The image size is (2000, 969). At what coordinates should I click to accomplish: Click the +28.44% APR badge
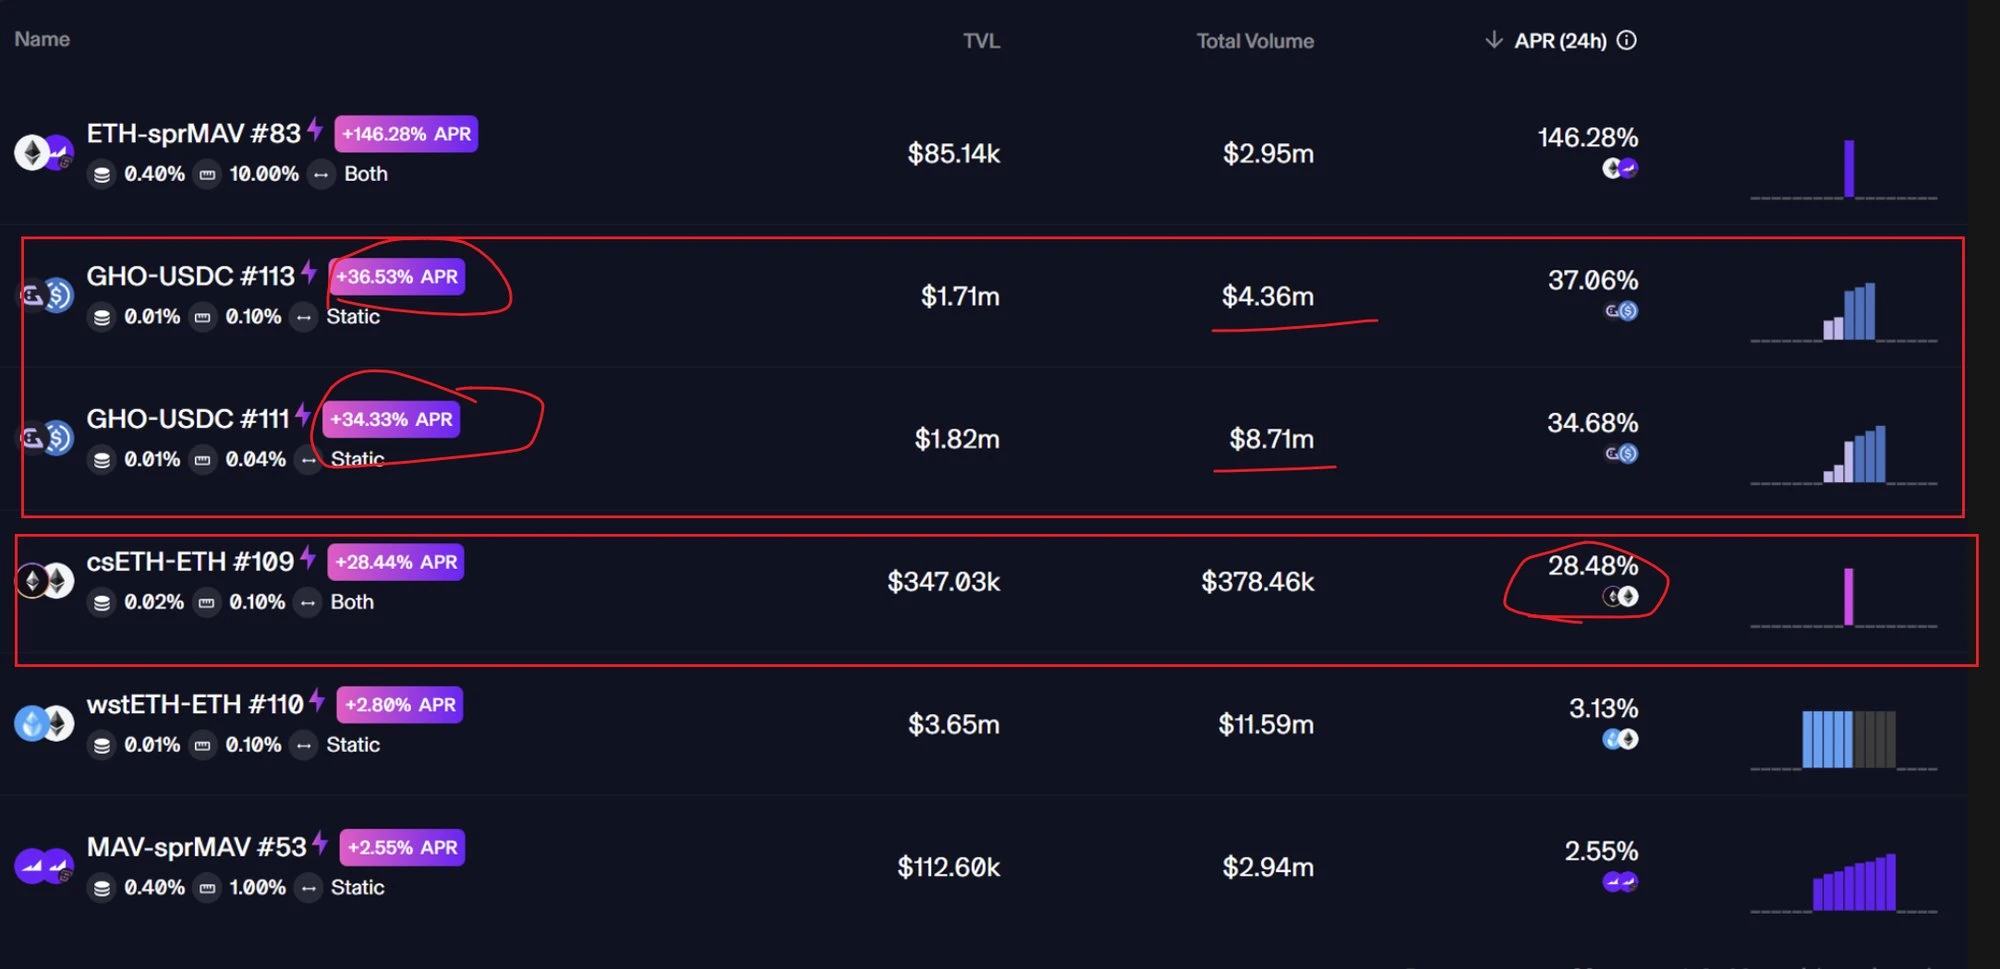pos(396,562)
